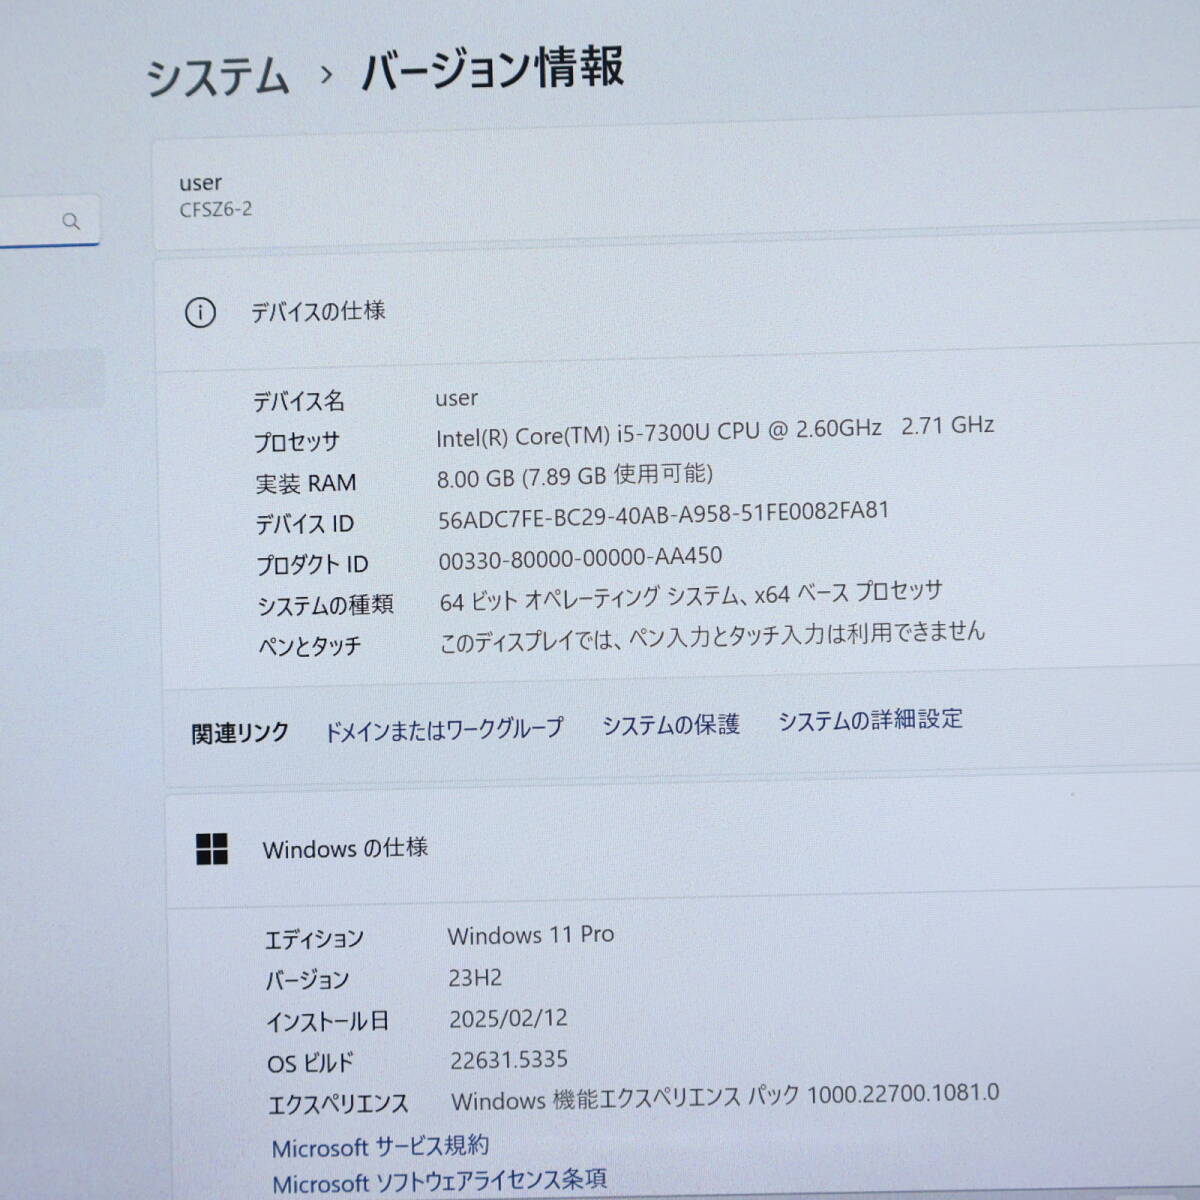Click the デバイス ID label
Viewport: 1200px width, 1200px height.
click(x=304, y=524)
